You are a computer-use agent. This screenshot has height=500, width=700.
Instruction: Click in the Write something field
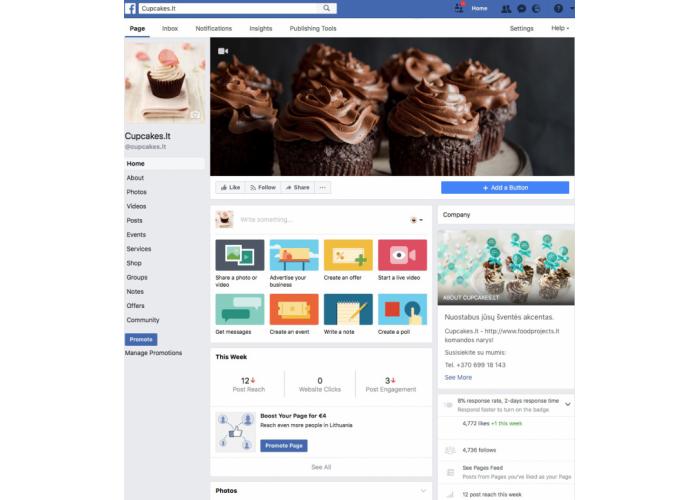[321, 220]
